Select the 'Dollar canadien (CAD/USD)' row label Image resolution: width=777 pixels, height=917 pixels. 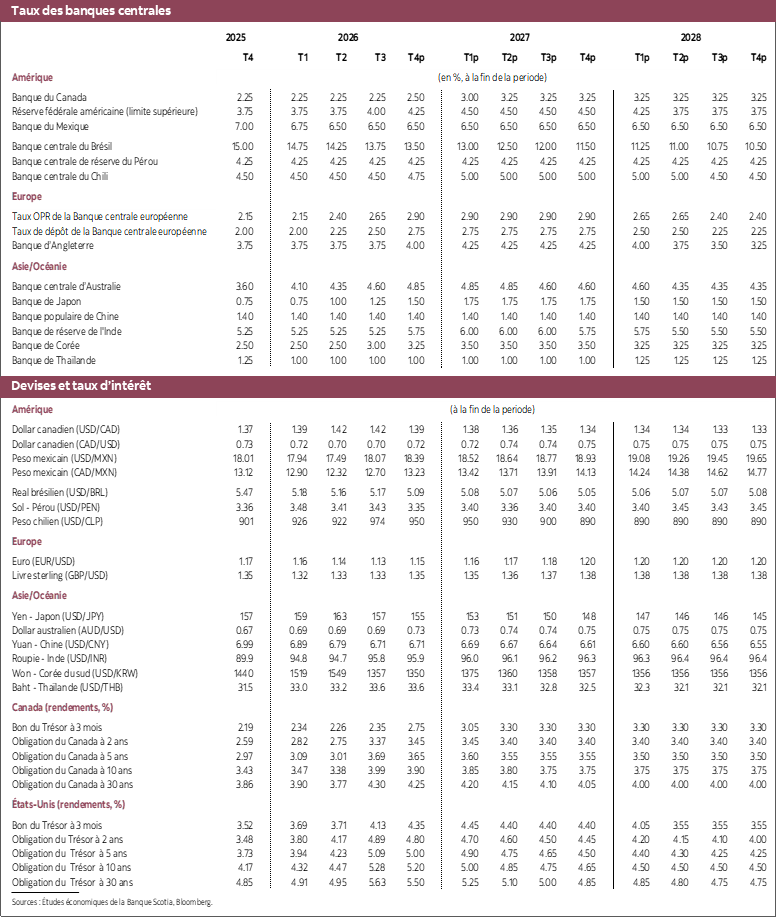pyautogui.click(x=65, y=444)
